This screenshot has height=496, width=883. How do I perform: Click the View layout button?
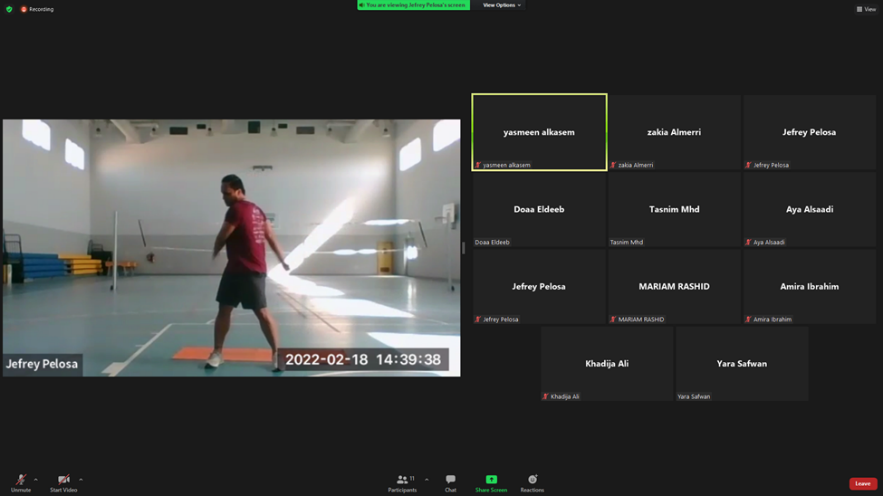point(866,9)
